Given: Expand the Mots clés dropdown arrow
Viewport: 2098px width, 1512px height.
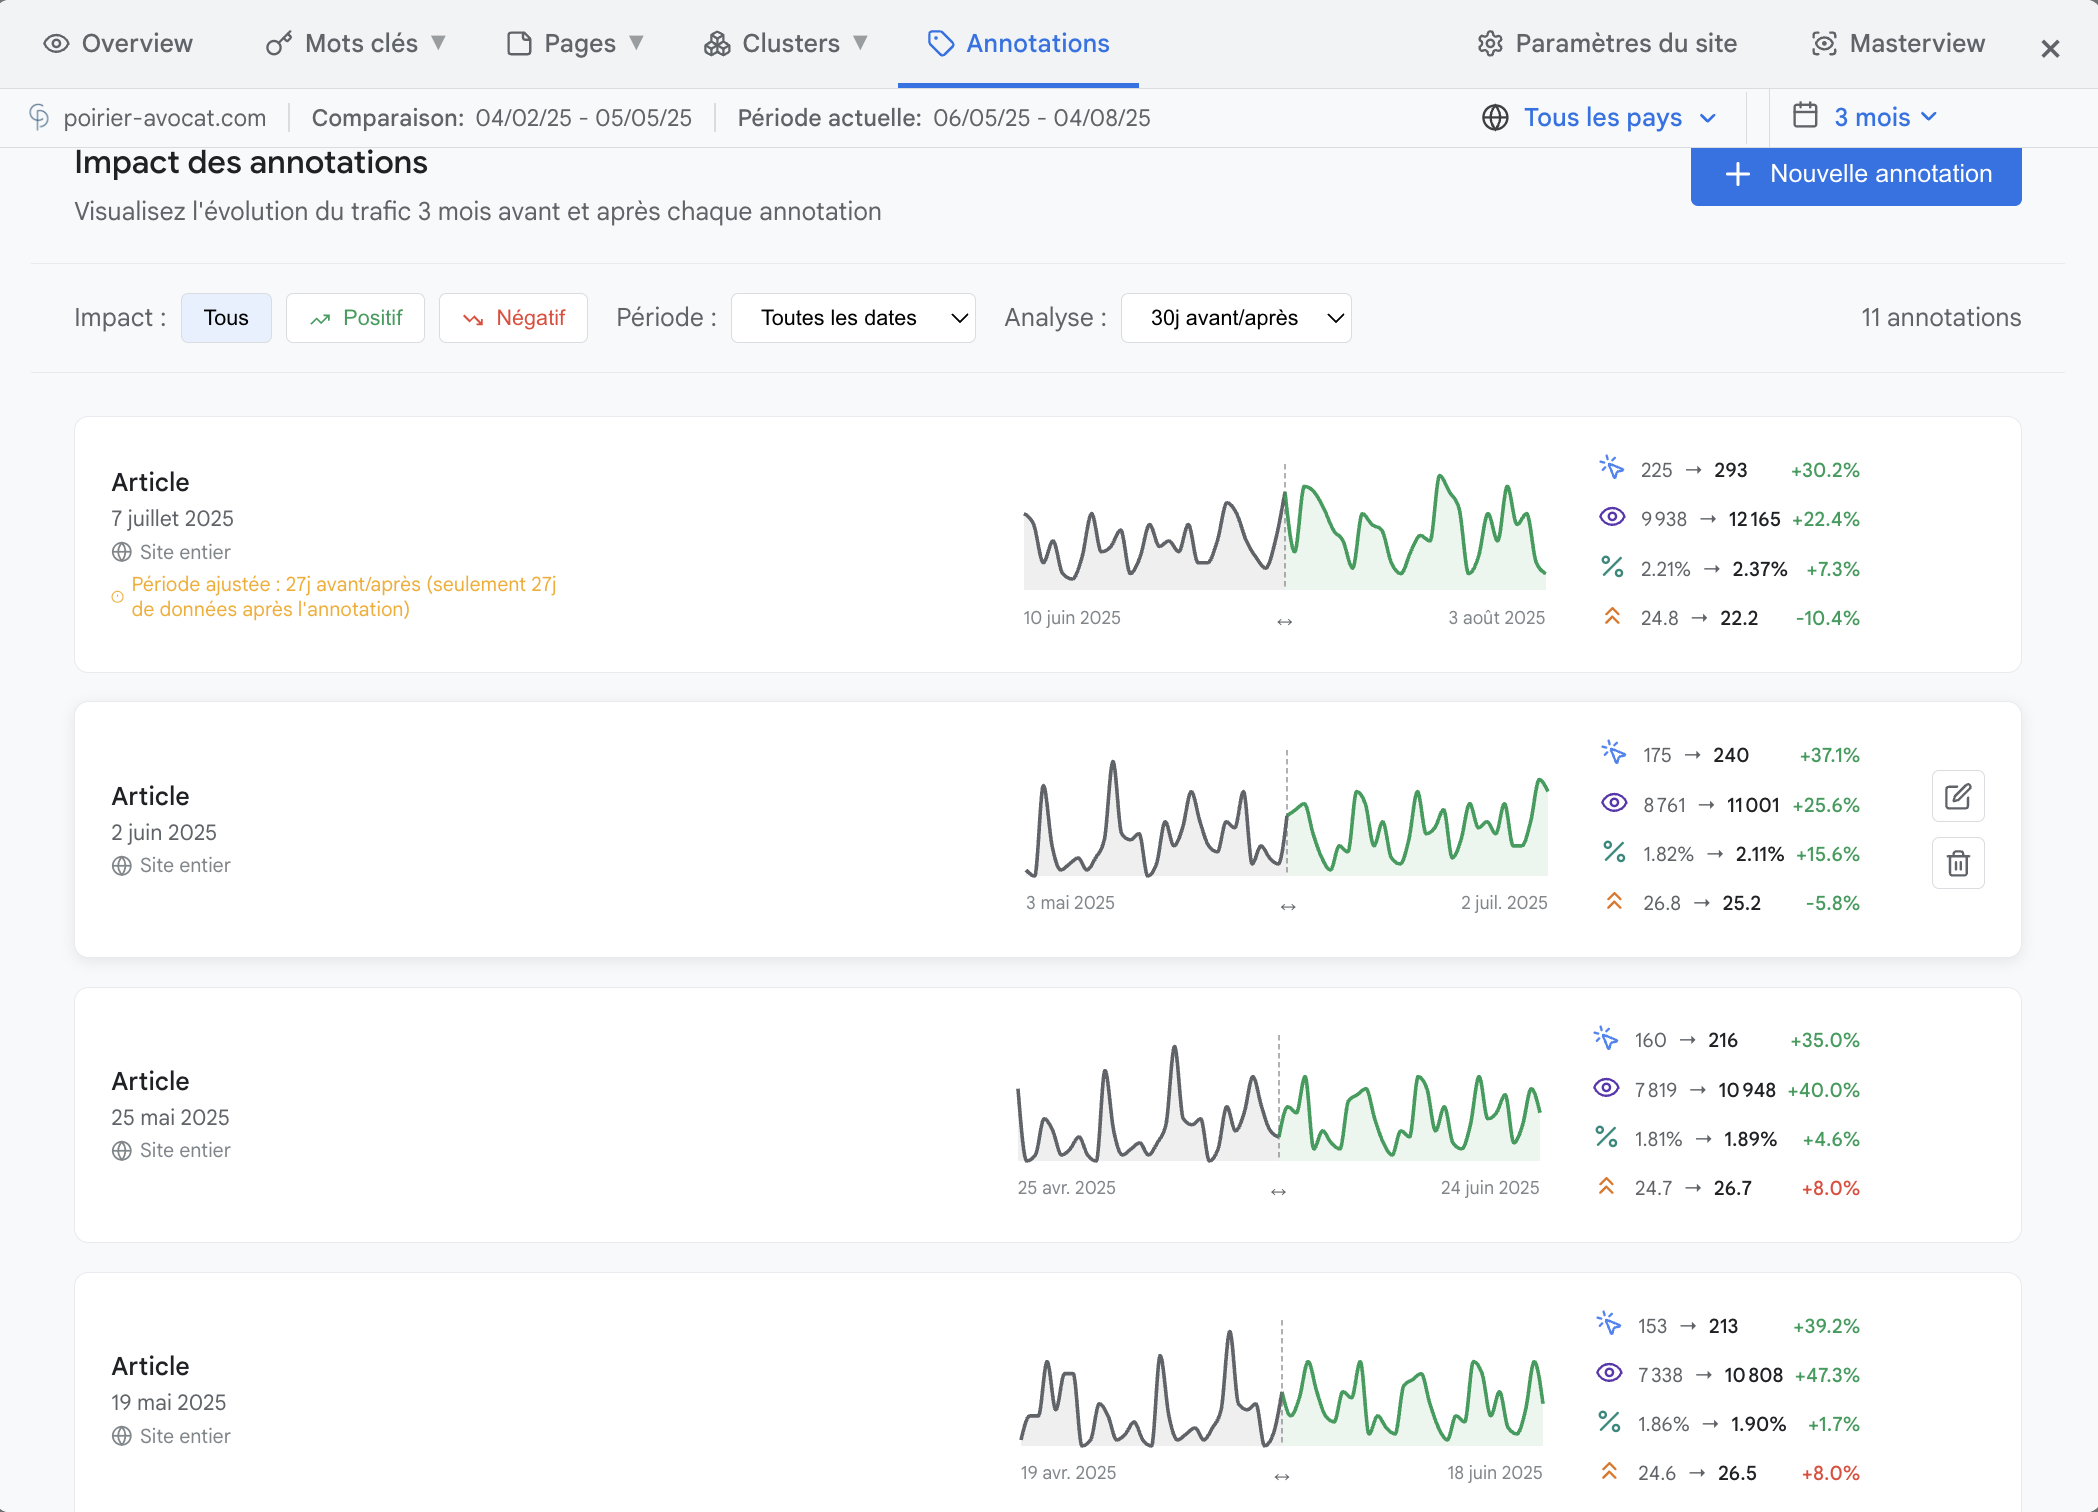Looking at the screenshot, I should [438, 43].
